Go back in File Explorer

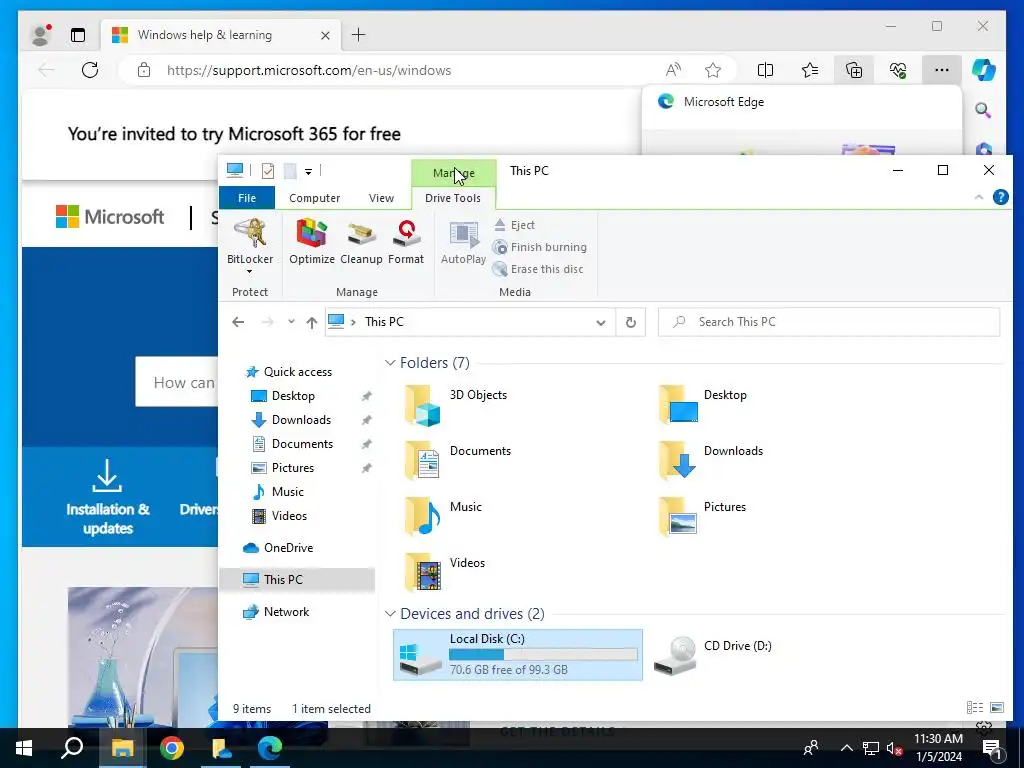pyautogui.click(x=238, y=322)
